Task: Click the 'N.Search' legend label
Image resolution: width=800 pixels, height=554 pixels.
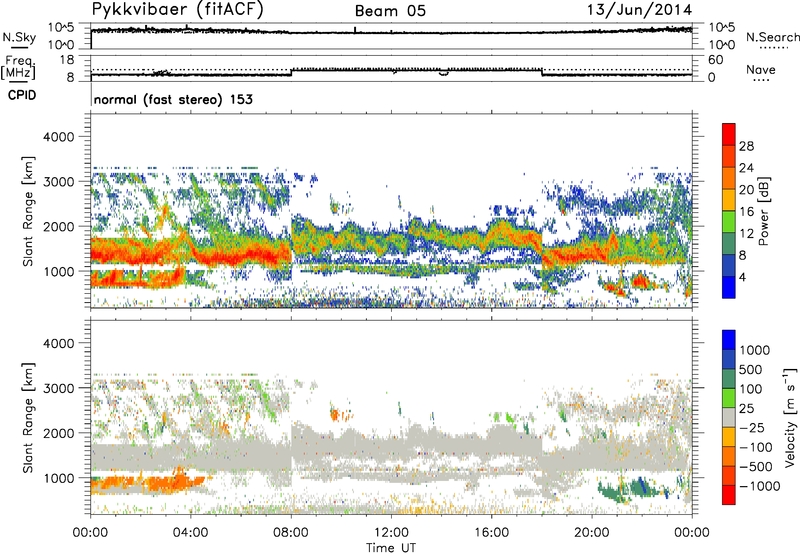Action: click(772, 37)
